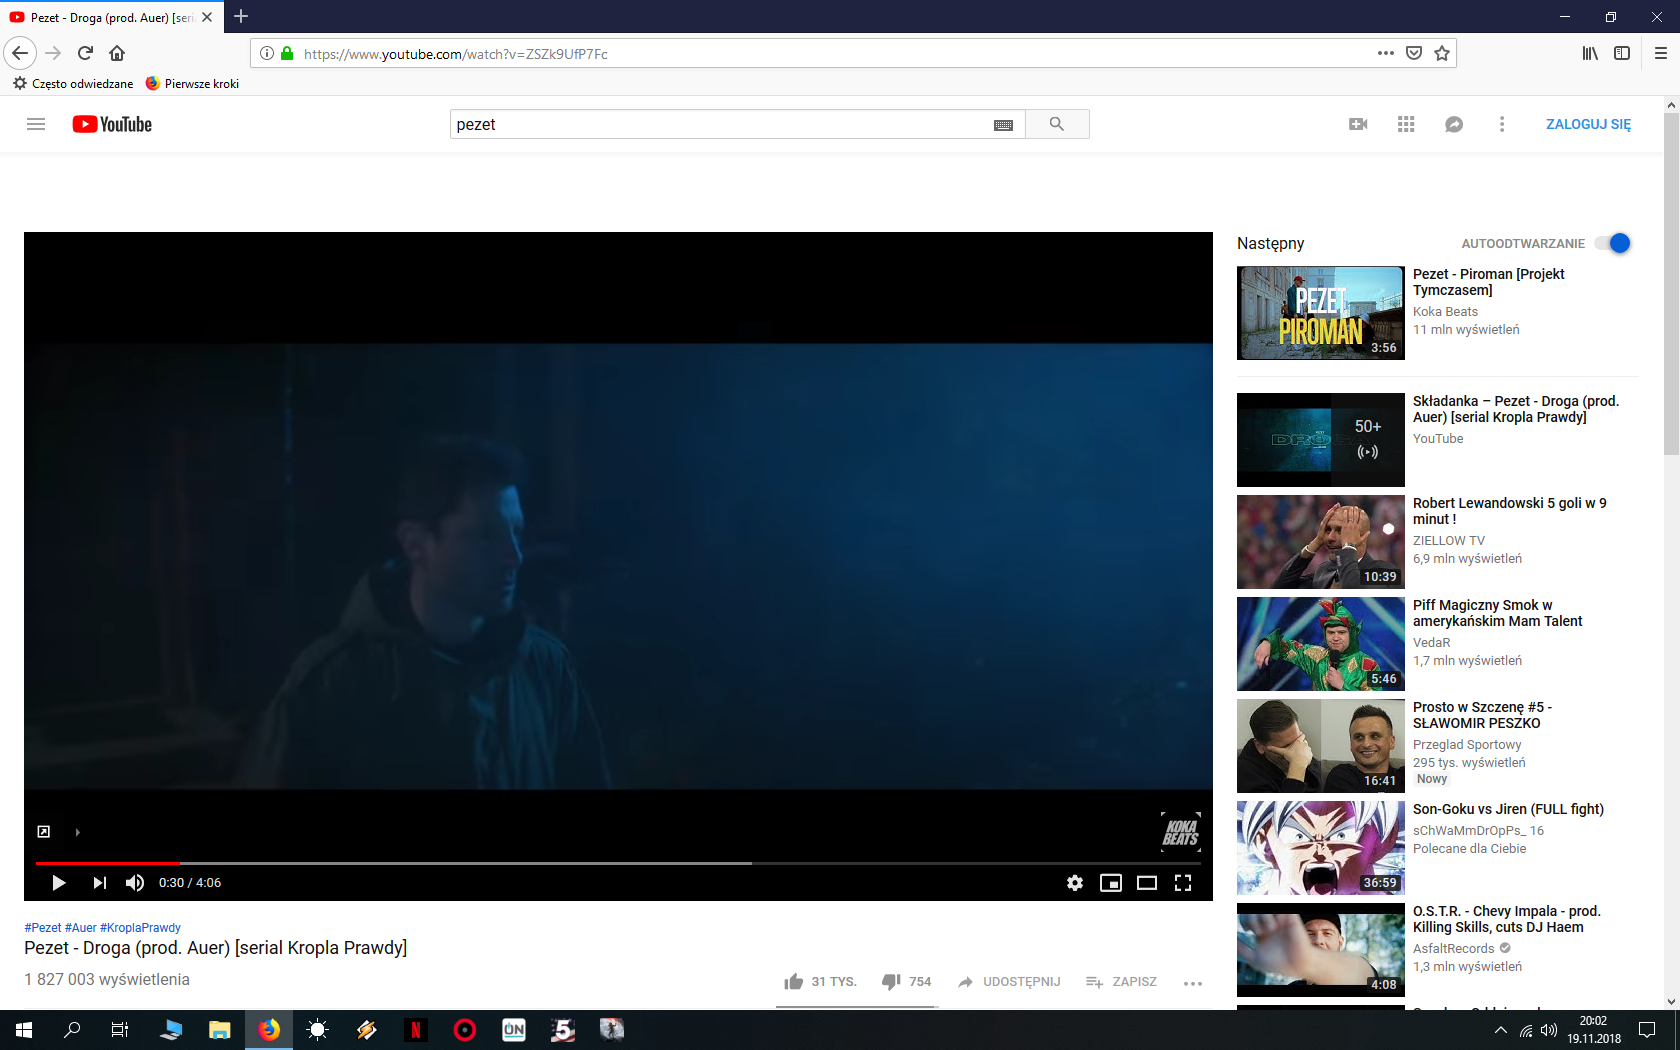Open Netflix app from taskbar

point(415,1030)
